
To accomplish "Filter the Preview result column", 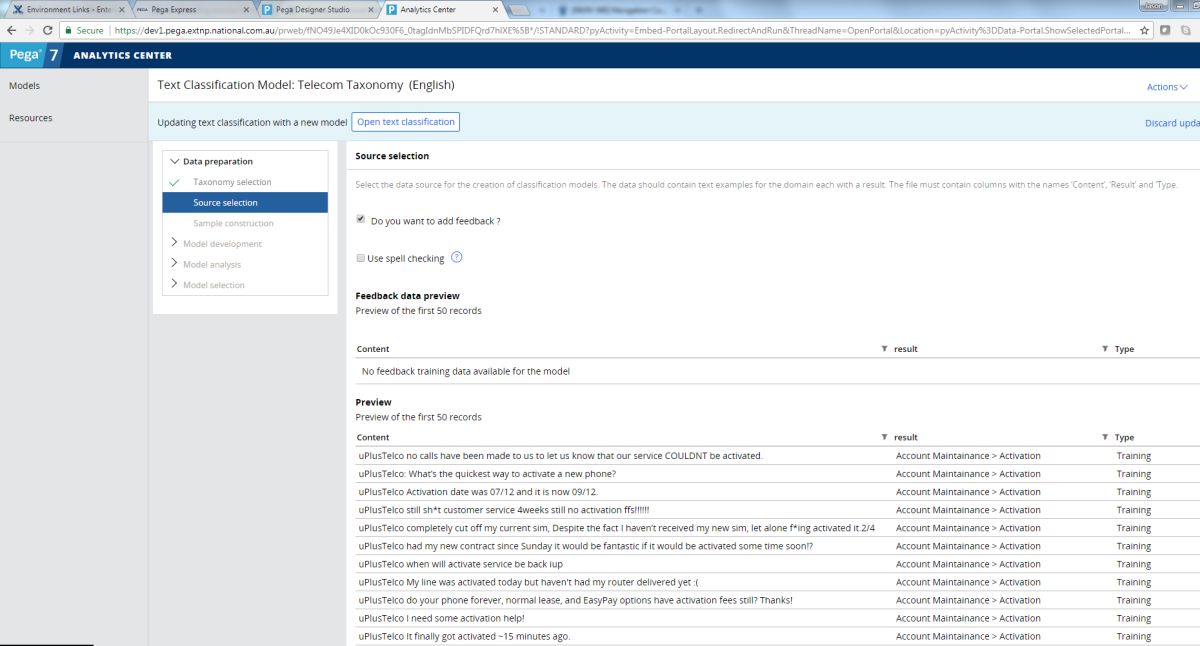I will tap(1105, 437).
